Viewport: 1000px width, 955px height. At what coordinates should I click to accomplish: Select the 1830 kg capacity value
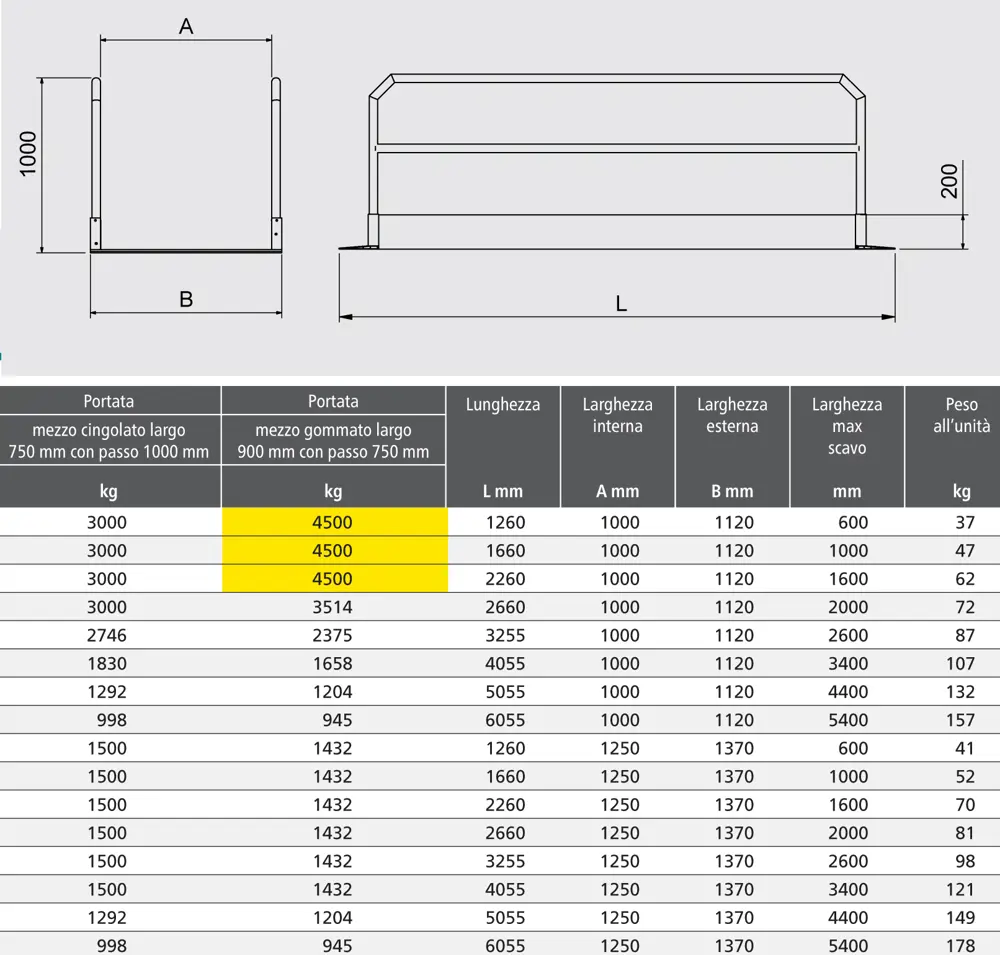tap(109, 663)
